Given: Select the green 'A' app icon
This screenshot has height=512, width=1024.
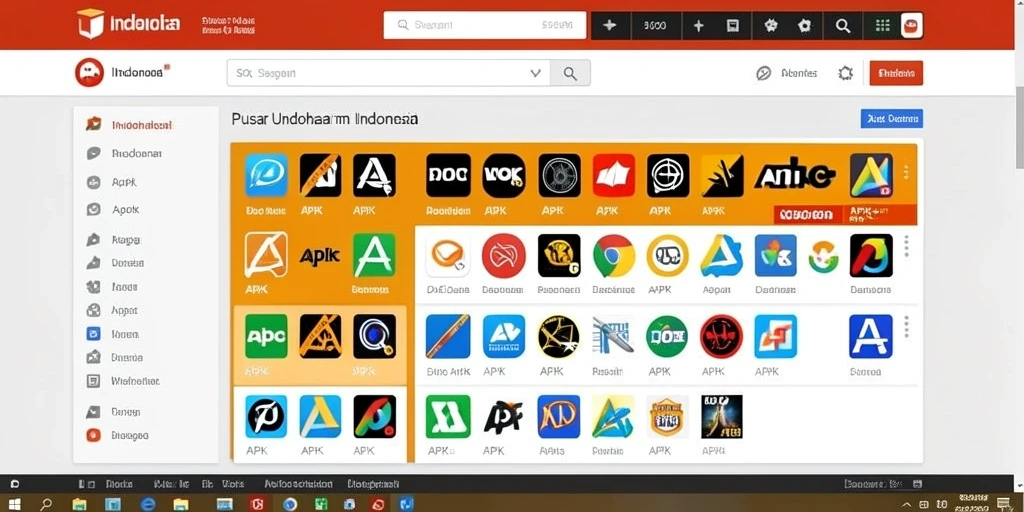Looking at the screenshot, I should pyautogui.click(x=374, y=255).
